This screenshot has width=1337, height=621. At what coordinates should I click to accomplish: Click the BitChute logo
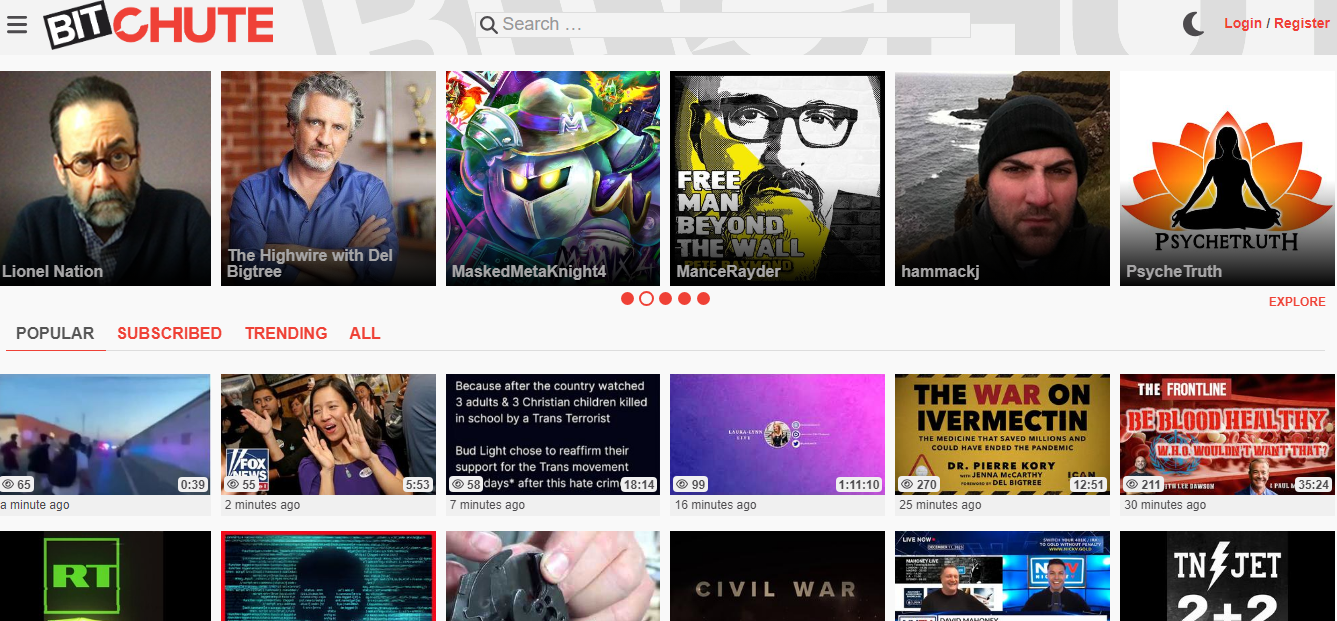[158, 26]
